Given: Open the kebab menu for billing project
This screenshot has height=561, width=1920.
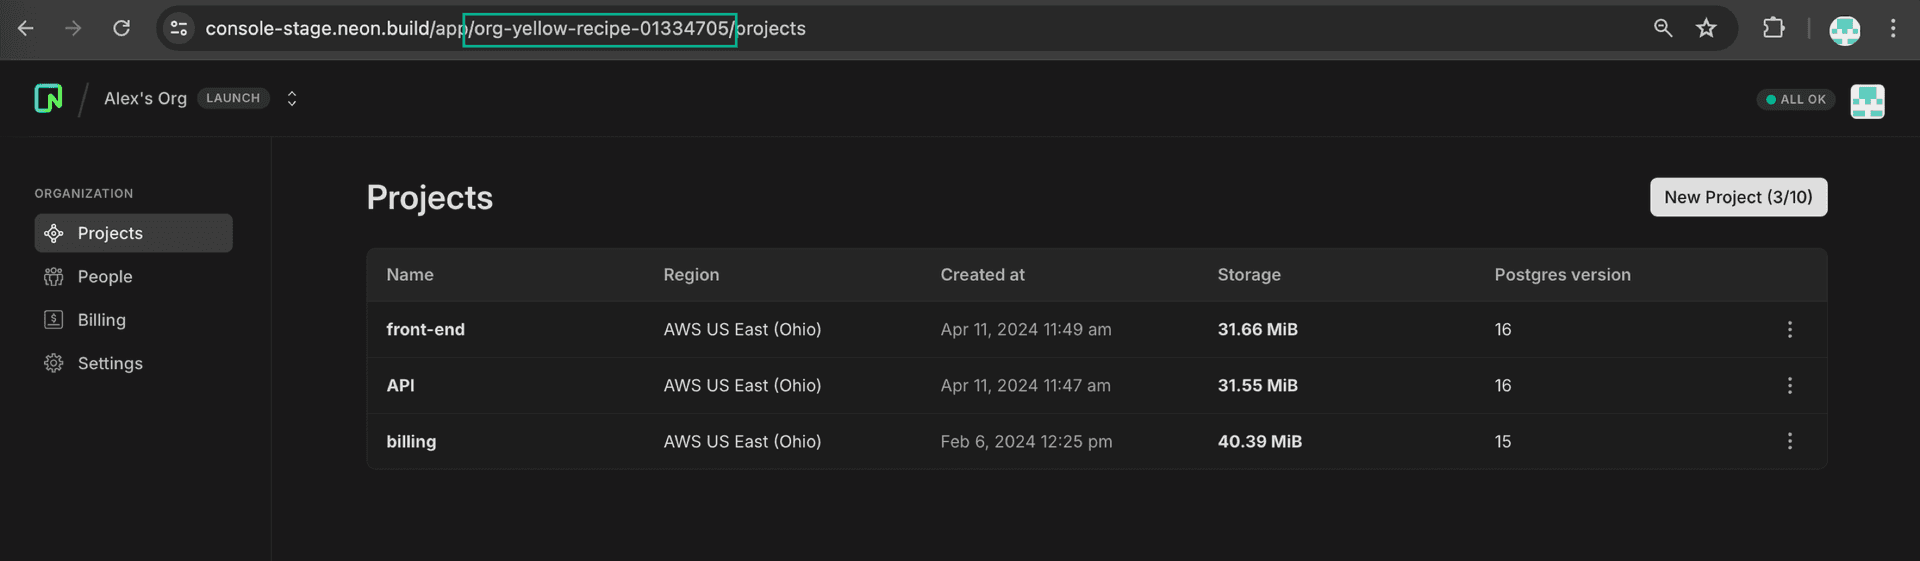Looking at the screenshot, I should (x=1789, y=441).
